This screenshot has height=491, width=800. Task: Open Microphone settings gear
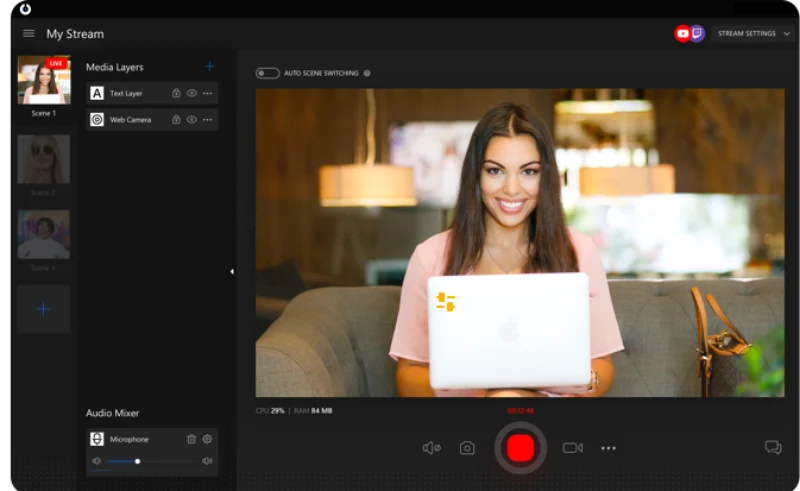click(x=207, y=439)
